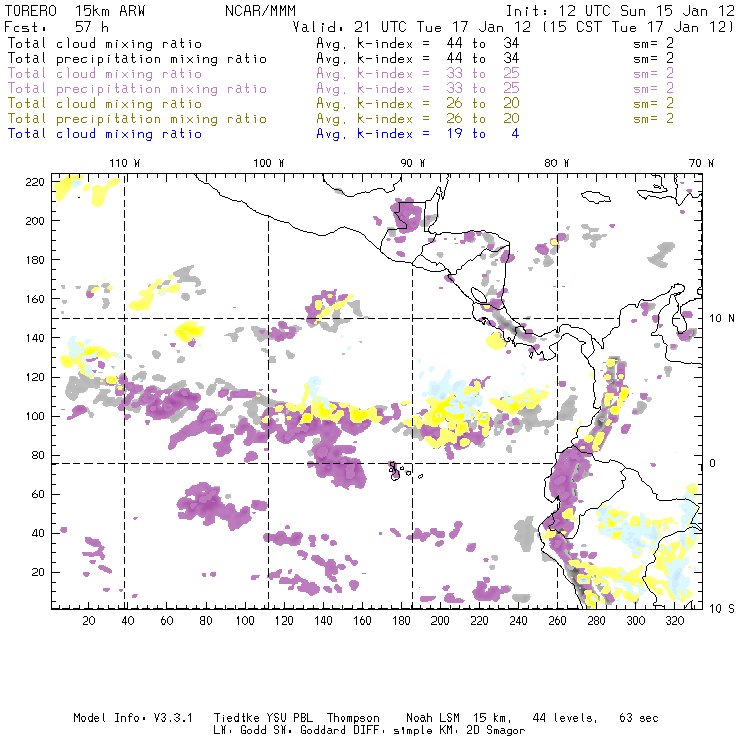
Task: Click the Galapagos Islands outline on map
Action: click(395, 472)
